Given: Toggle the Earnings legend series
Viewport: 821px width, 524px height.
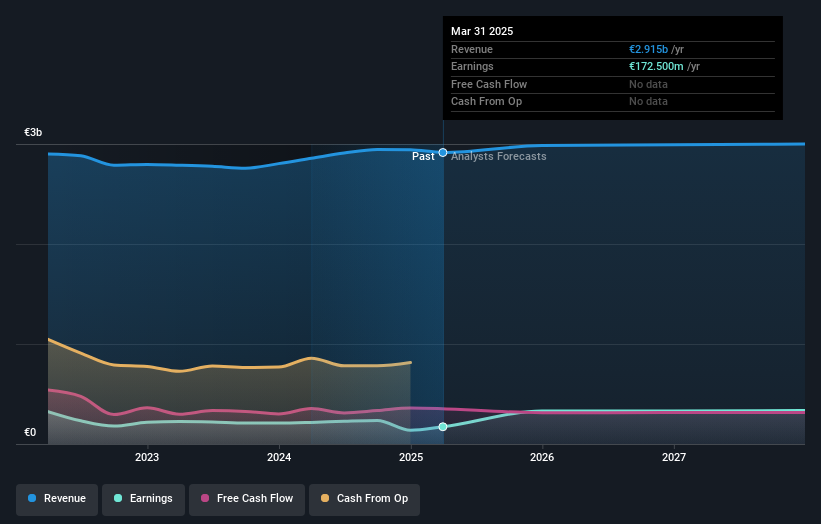Looking at the screenshot, I should (x=143, y=499).
